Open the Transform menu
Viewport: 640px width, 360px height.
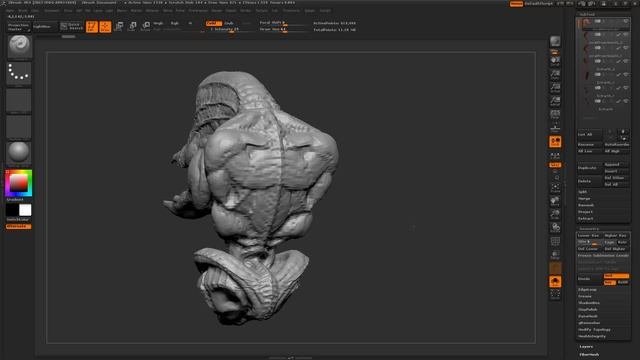pyautogui.click(x=291, y=11)
